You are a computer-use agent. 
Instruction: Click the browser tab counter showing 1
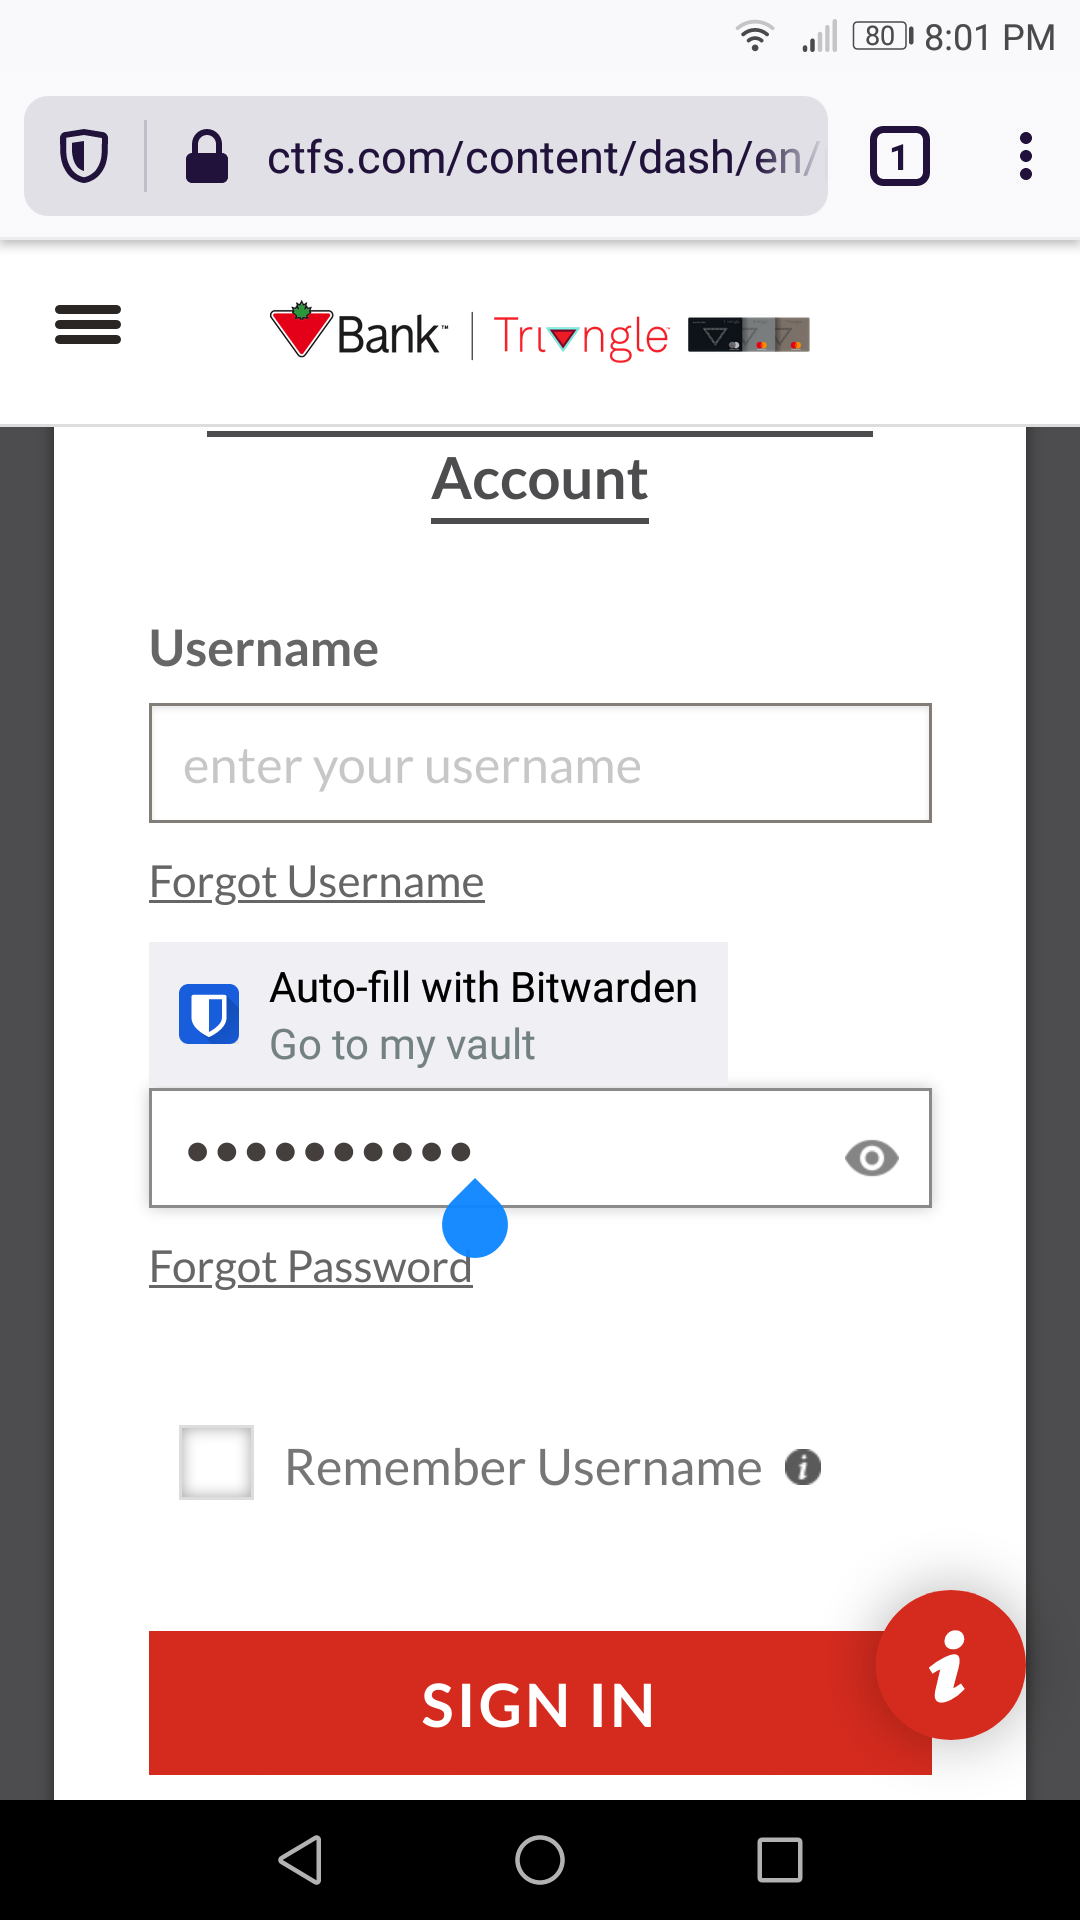click(898, 156)
